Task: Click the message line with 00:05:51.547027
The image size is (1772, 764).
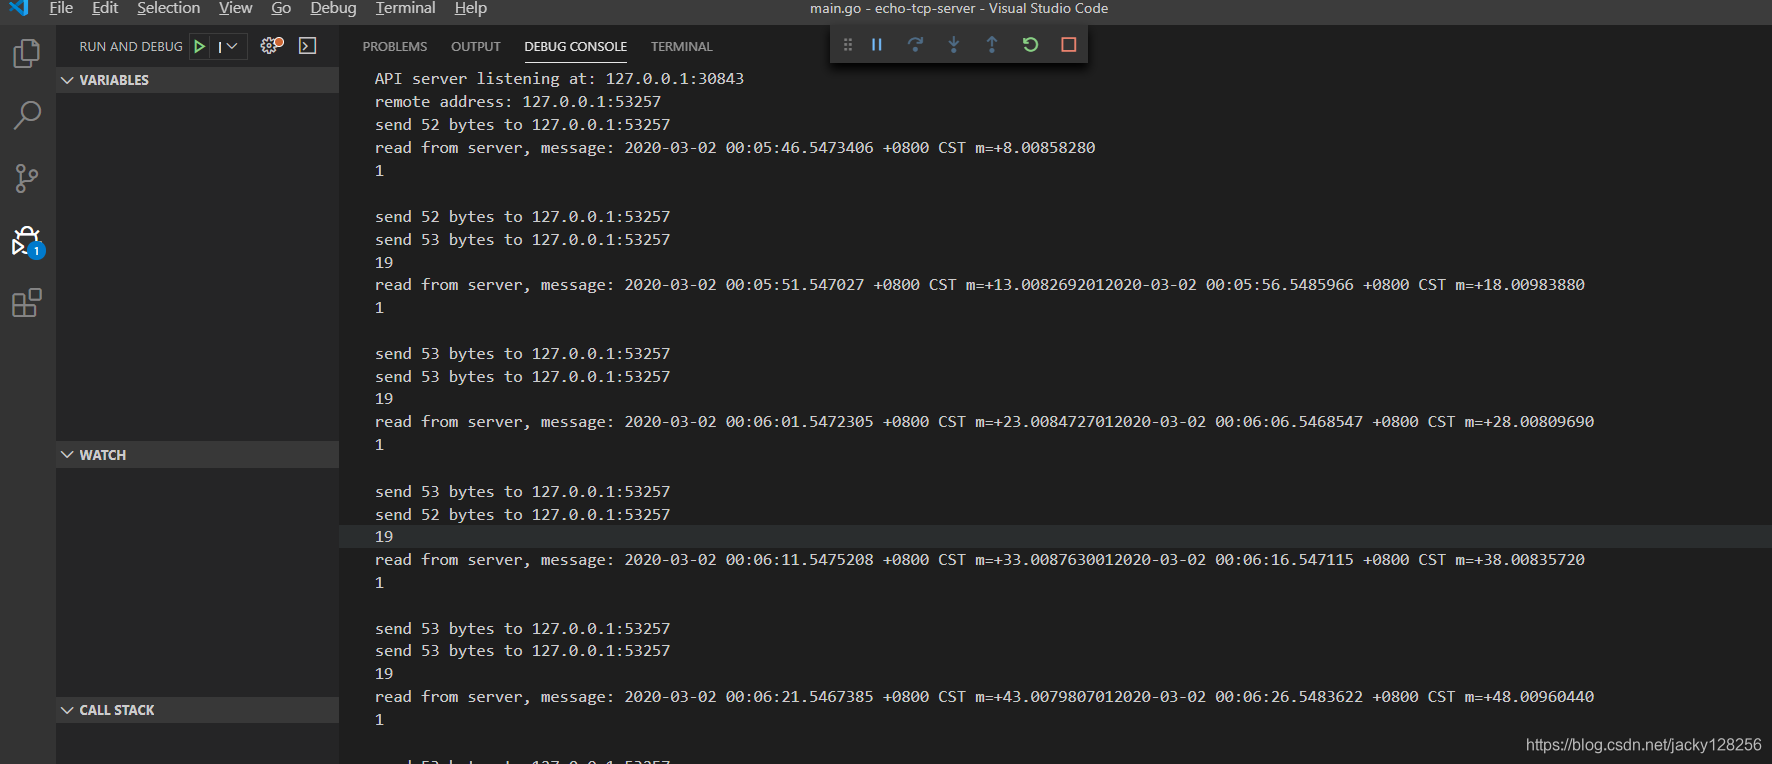Action: 979,285
